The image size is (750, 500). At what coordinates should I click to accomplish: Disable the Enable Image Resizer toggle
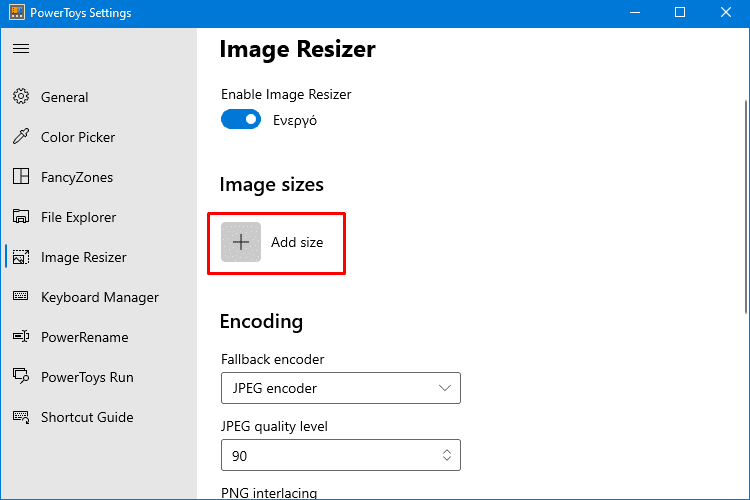click(241, 120)
